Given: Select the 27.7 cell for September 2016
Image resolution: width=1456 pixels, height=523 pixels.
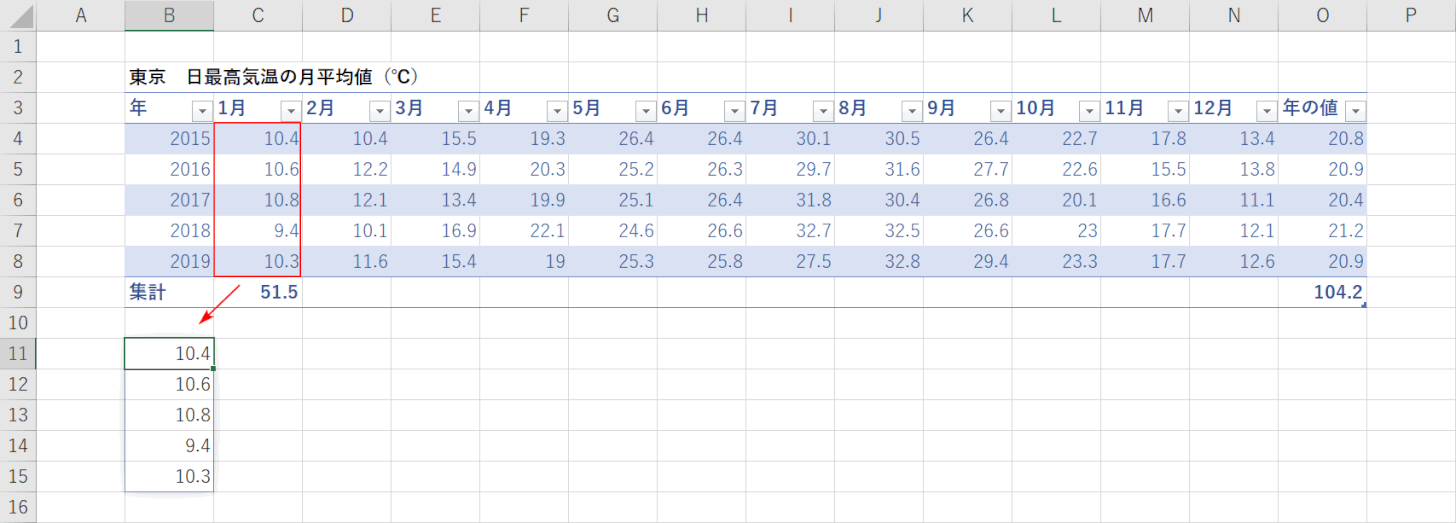Looking at the screenshot, I should pos(967,169).
